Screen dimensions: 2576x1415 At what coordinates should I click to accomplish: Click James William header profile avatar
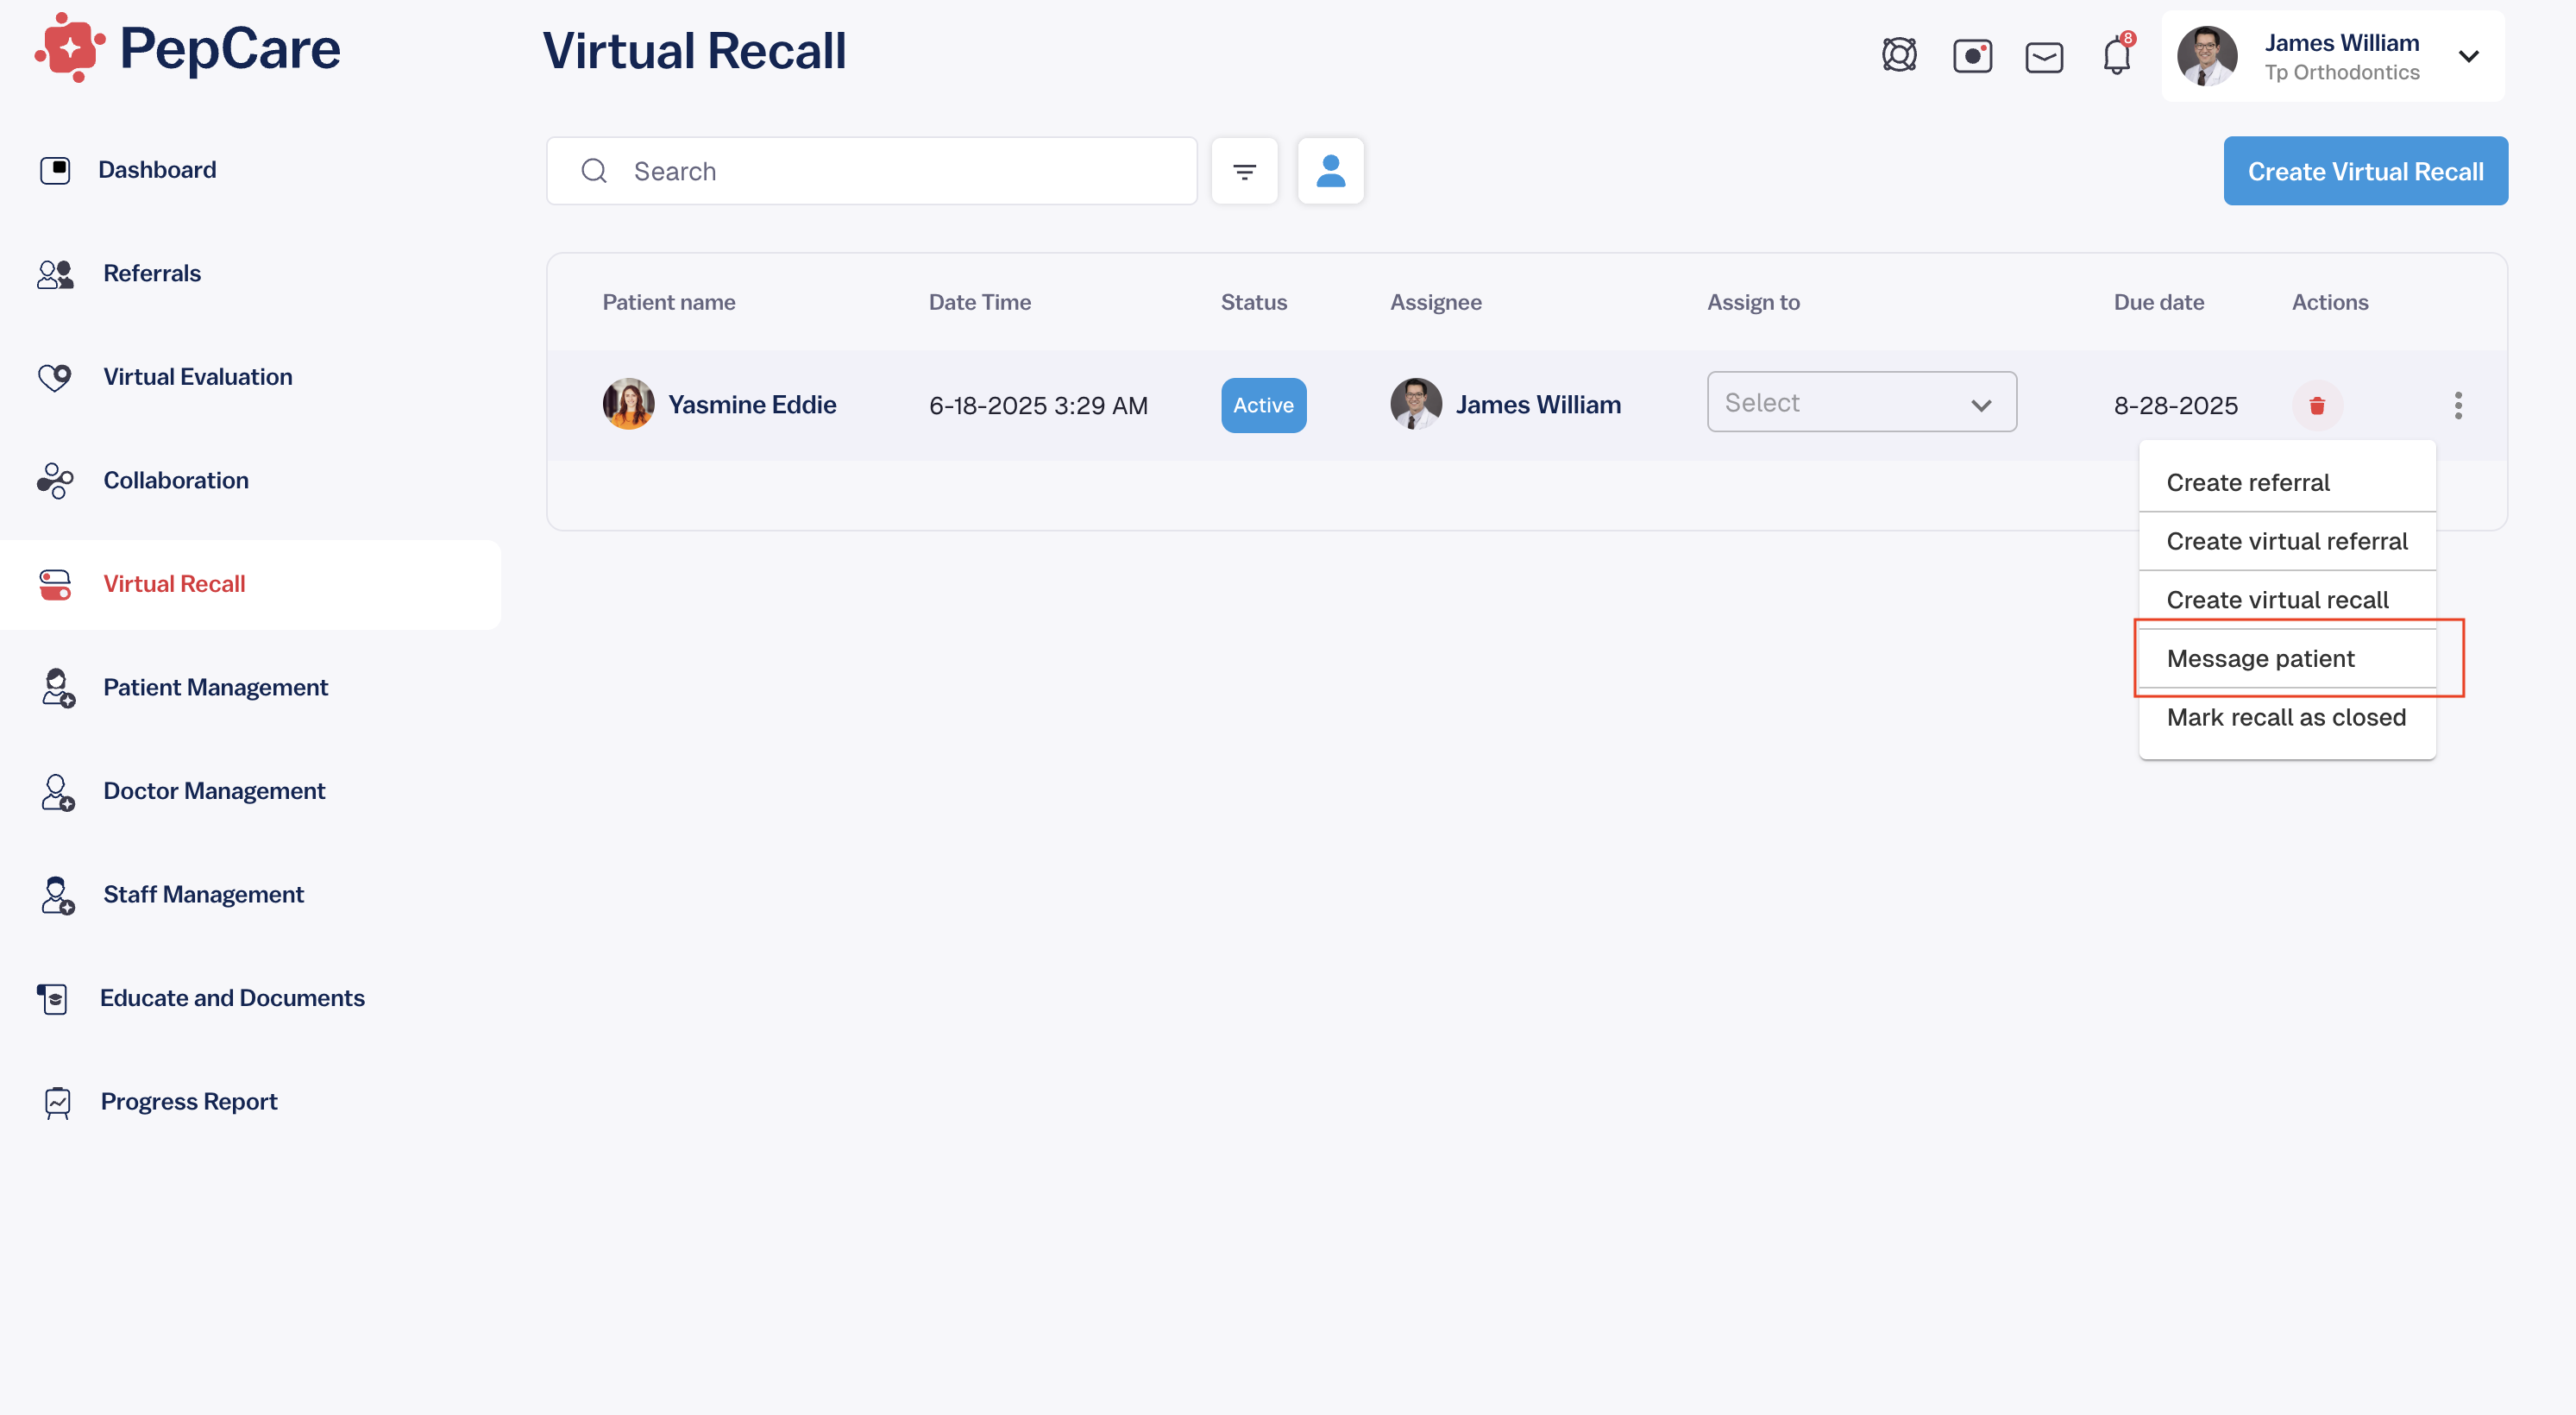coord(2206,56)
